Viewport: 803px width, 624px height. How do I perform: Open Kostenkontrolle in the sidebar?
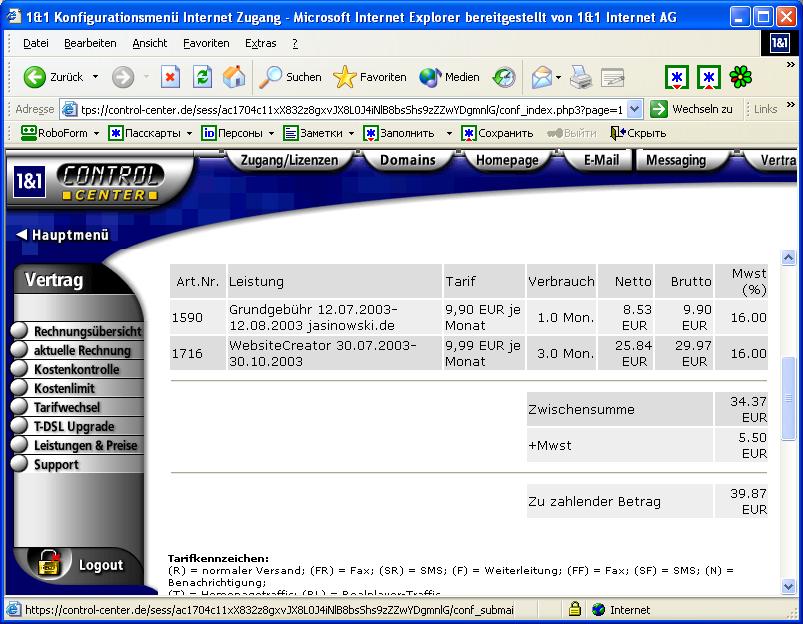click(77, 369)
